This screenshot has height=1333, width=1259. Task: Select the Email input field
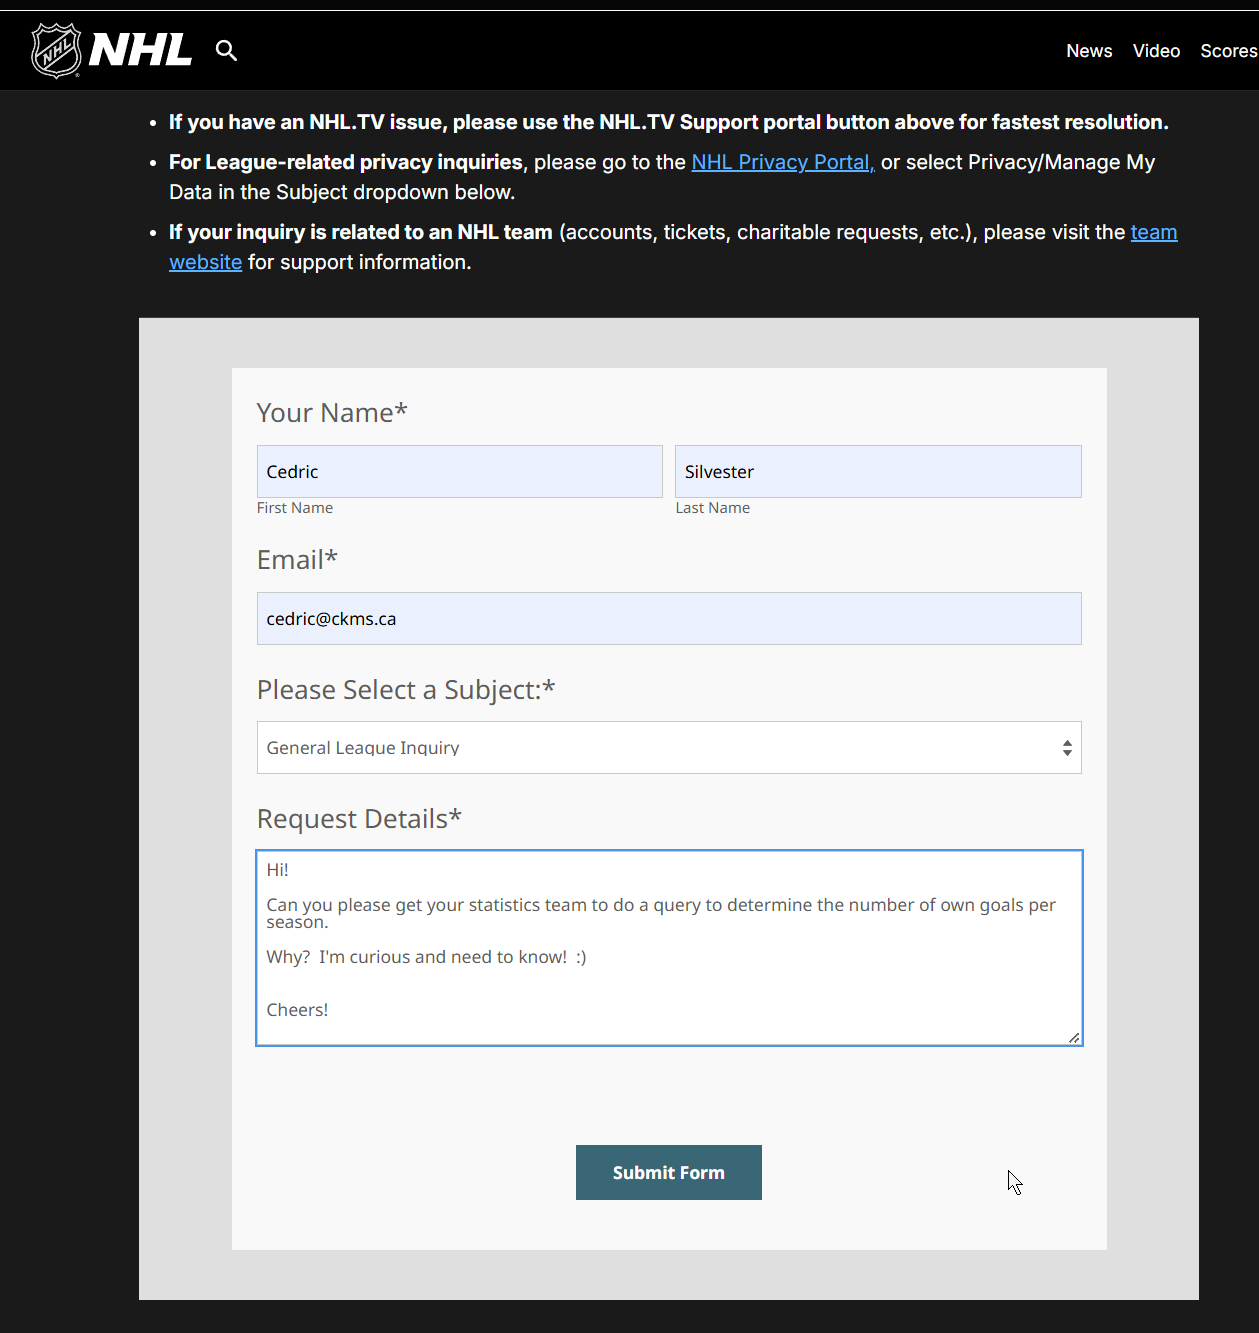(x=668, y=619)
